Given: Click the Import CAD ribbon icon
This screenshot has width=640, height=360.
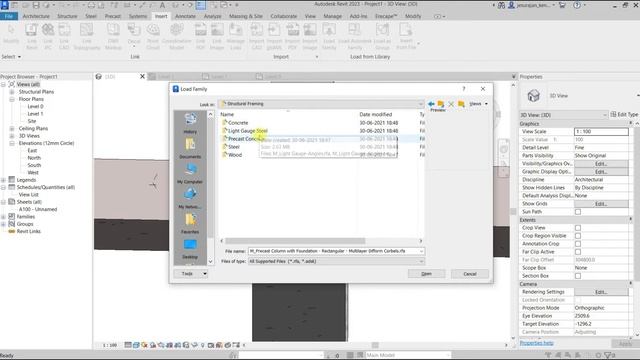Looking at the screenshot, I should click(x=256, y=36).
